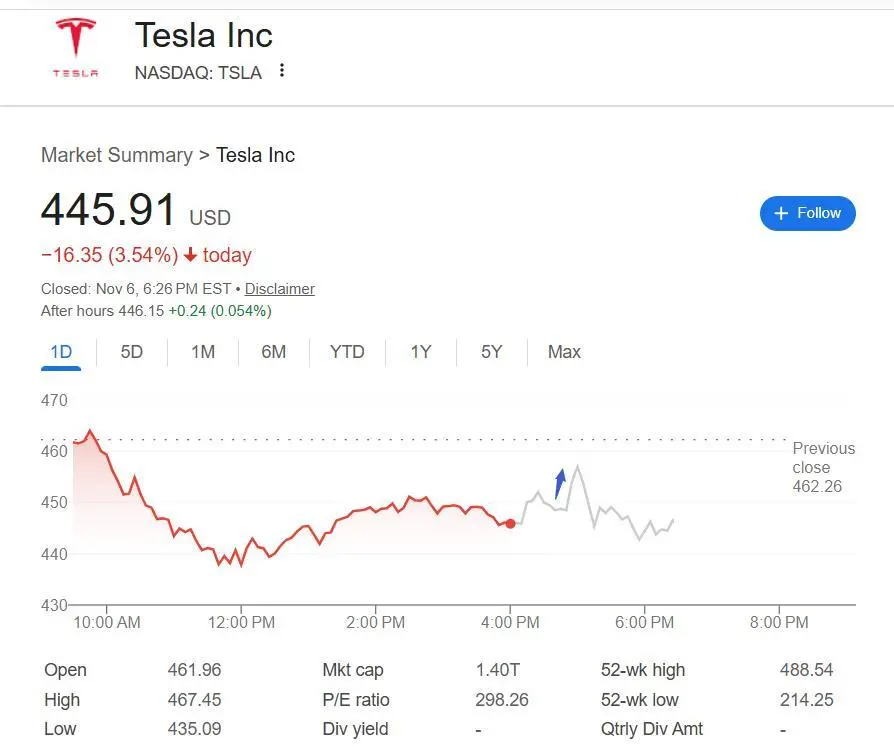The height and width of the screenshot is (747, 894).
Task: Click the Previous close 462.26 label
Action: click(823, 467)
